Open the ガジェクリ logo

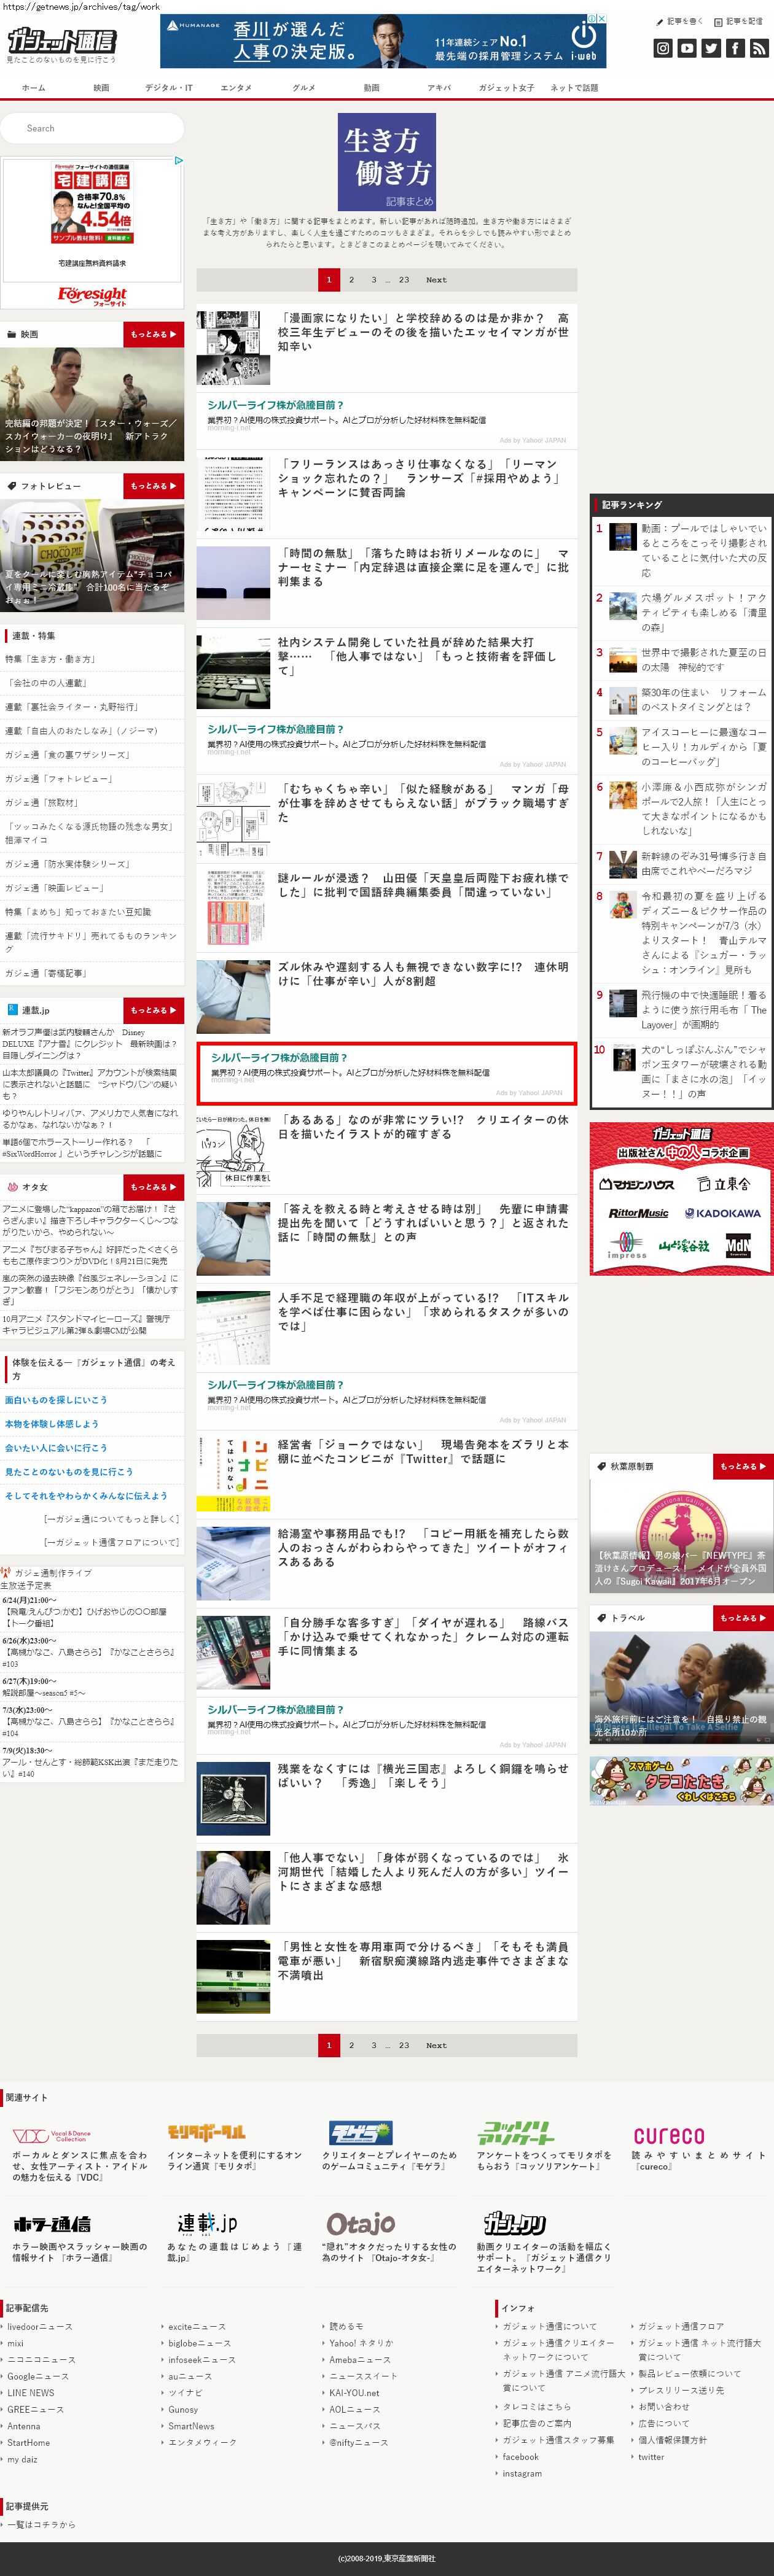(x=515, y=2224)
